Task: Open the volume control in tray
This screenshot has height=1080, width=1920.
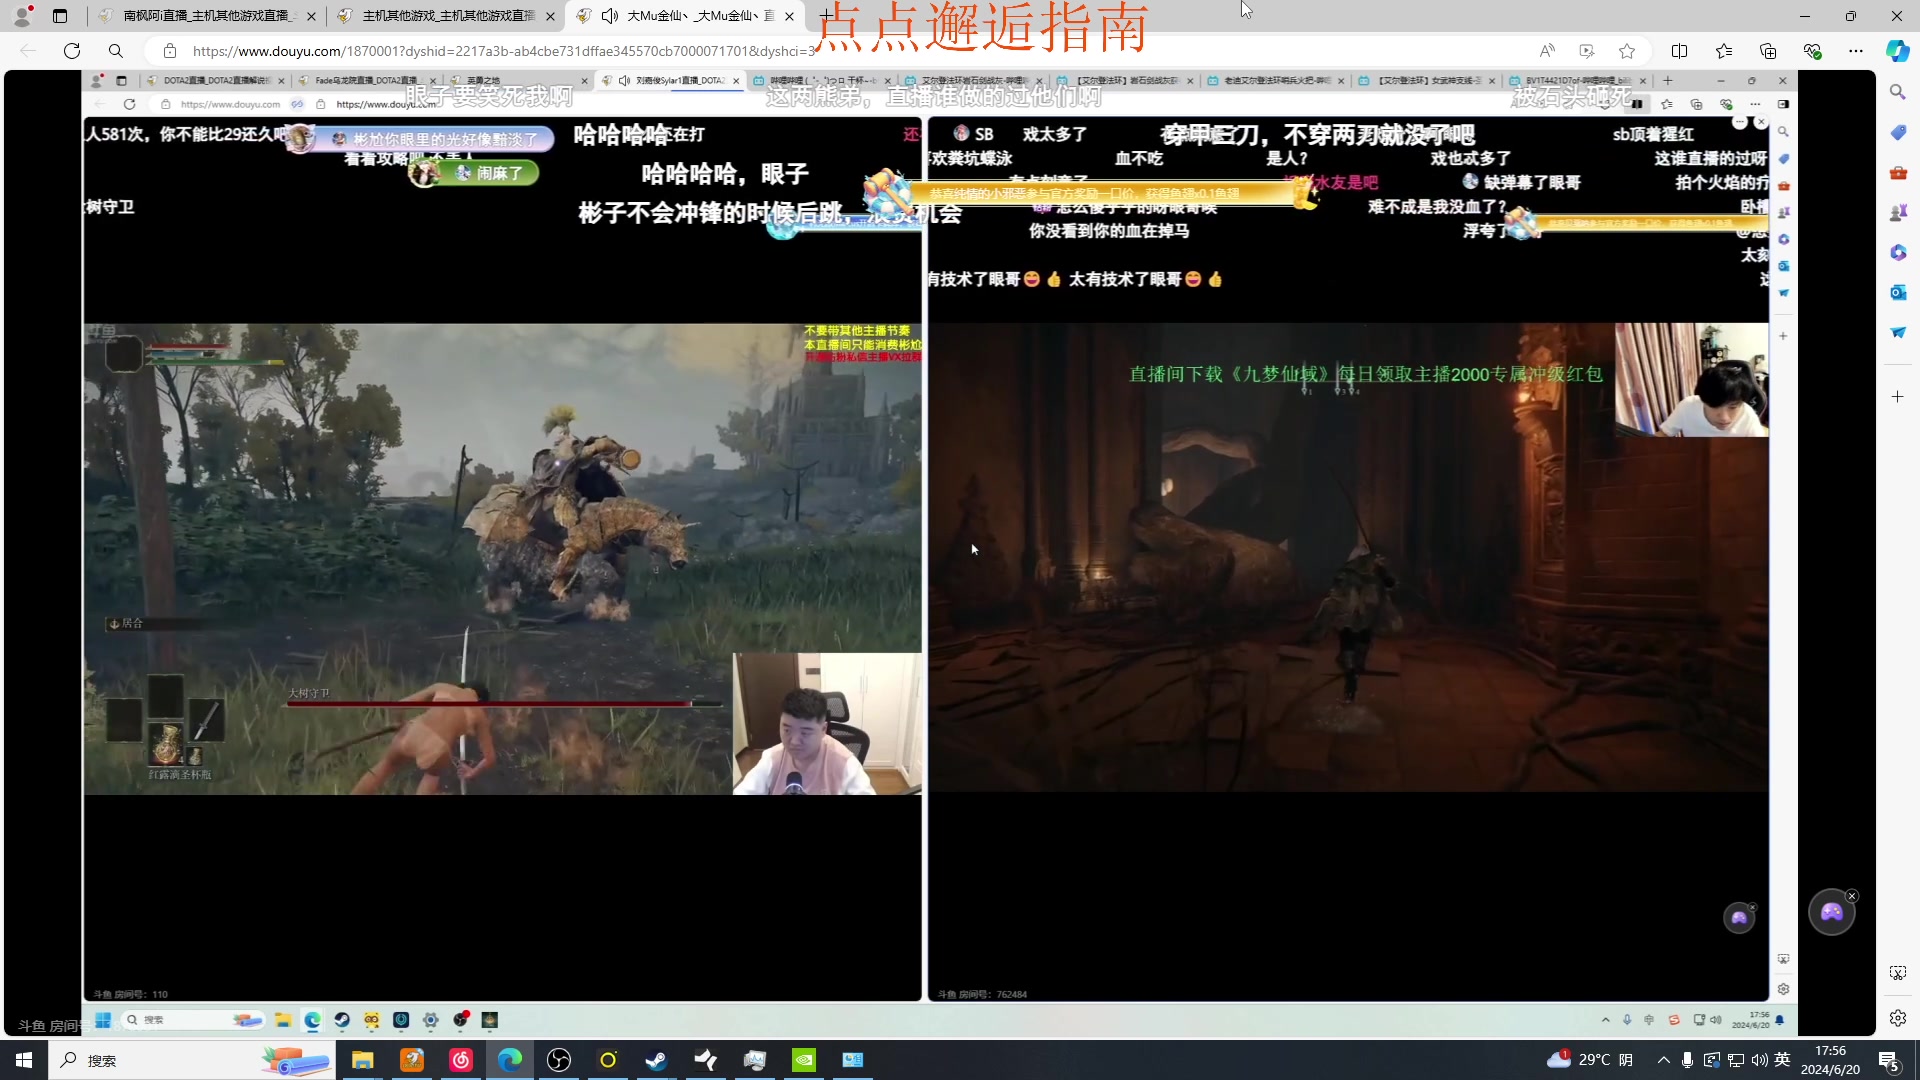Action: [1759, 1060]
